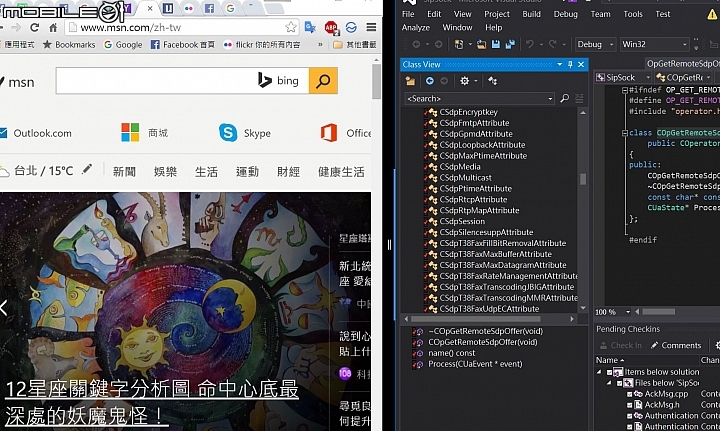
Task: Click the Save toolbar icon
Action: click(x=495, y=44)
